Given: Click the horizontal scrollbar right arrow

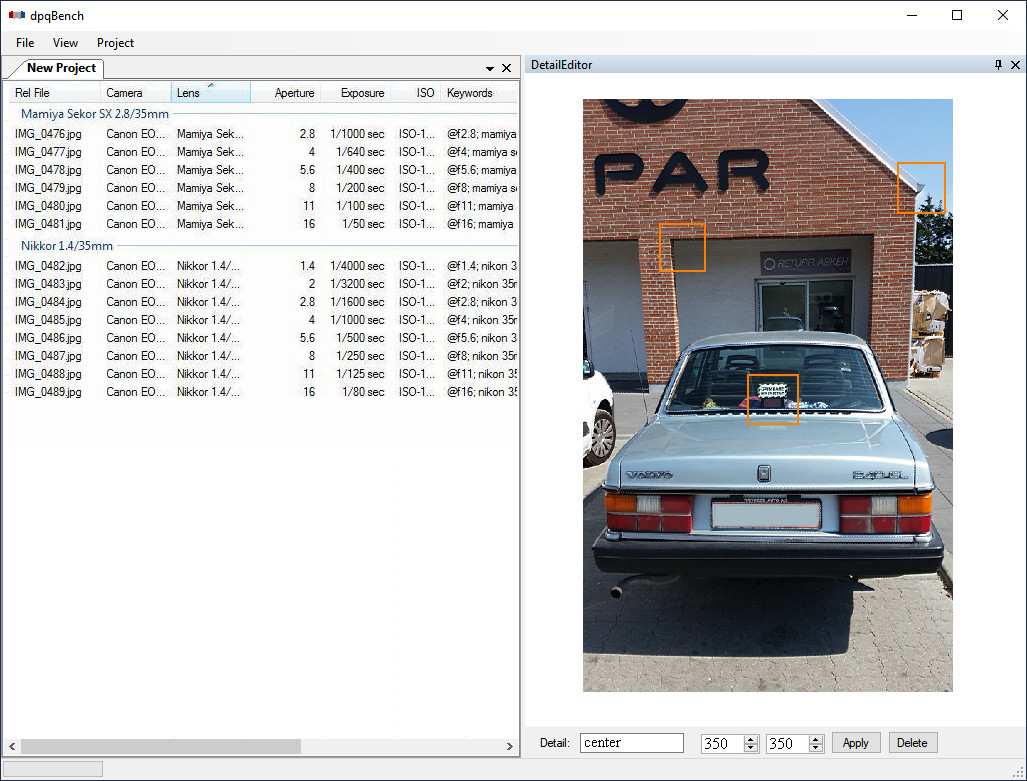Looking at the screenshot, I should [x=508, y=746].
